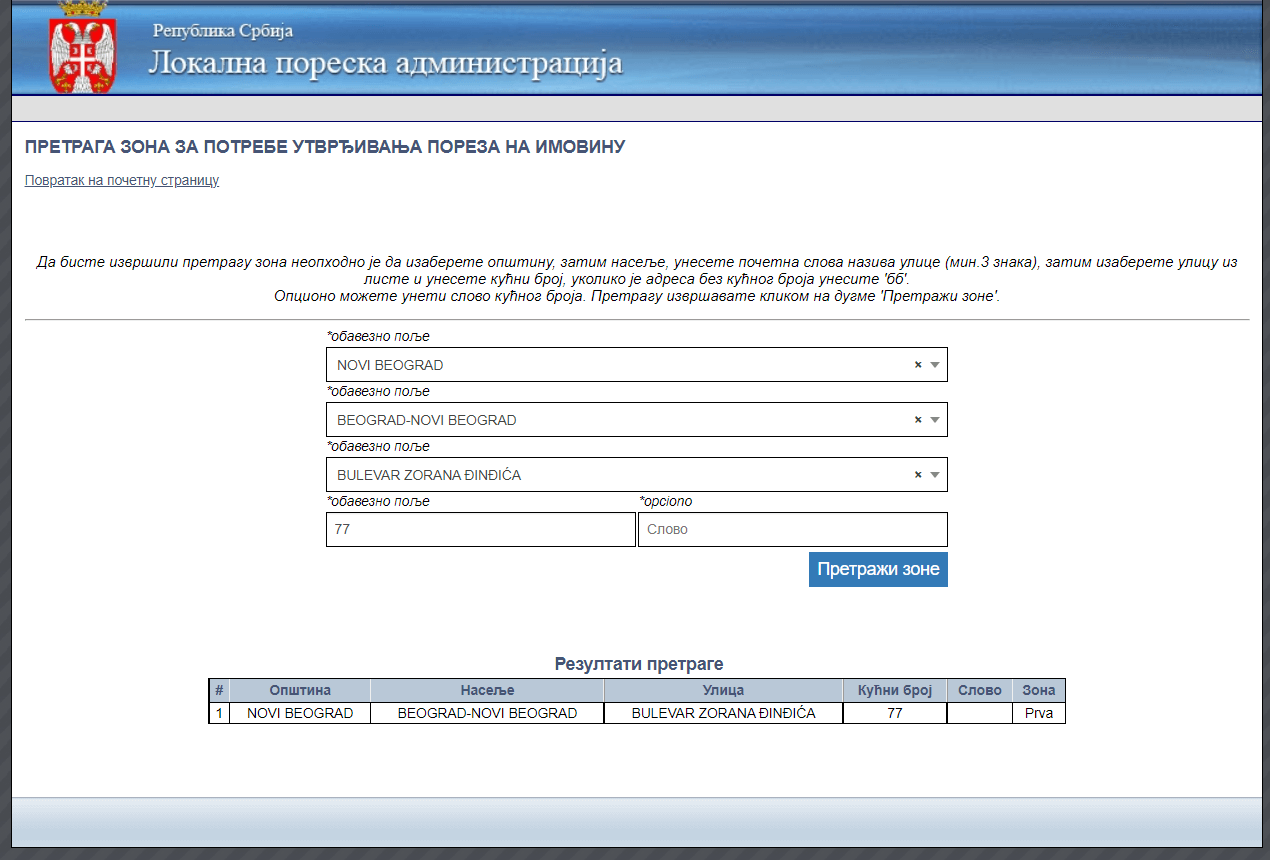Click the Општина column header
Image resolution: width=1270 pixels, height=860 pixels.
tap(300, 690)
